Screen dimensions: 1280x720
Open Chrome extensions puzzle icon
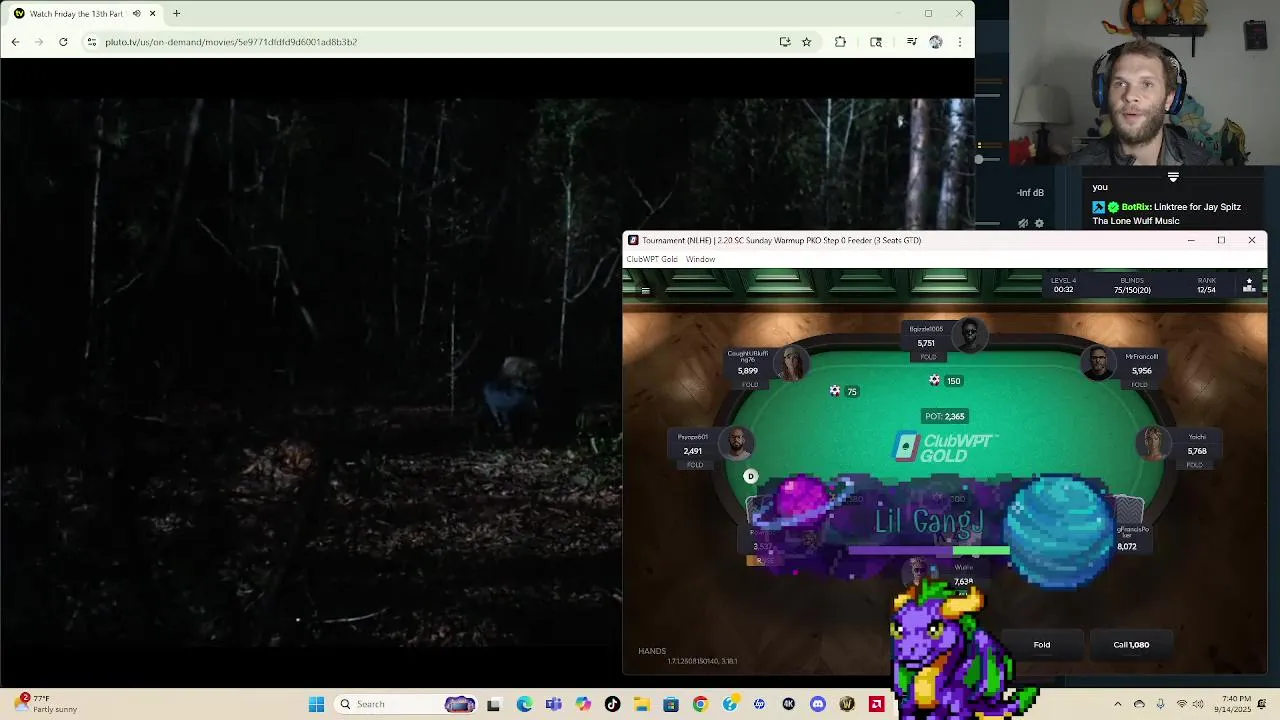(840, 42)
